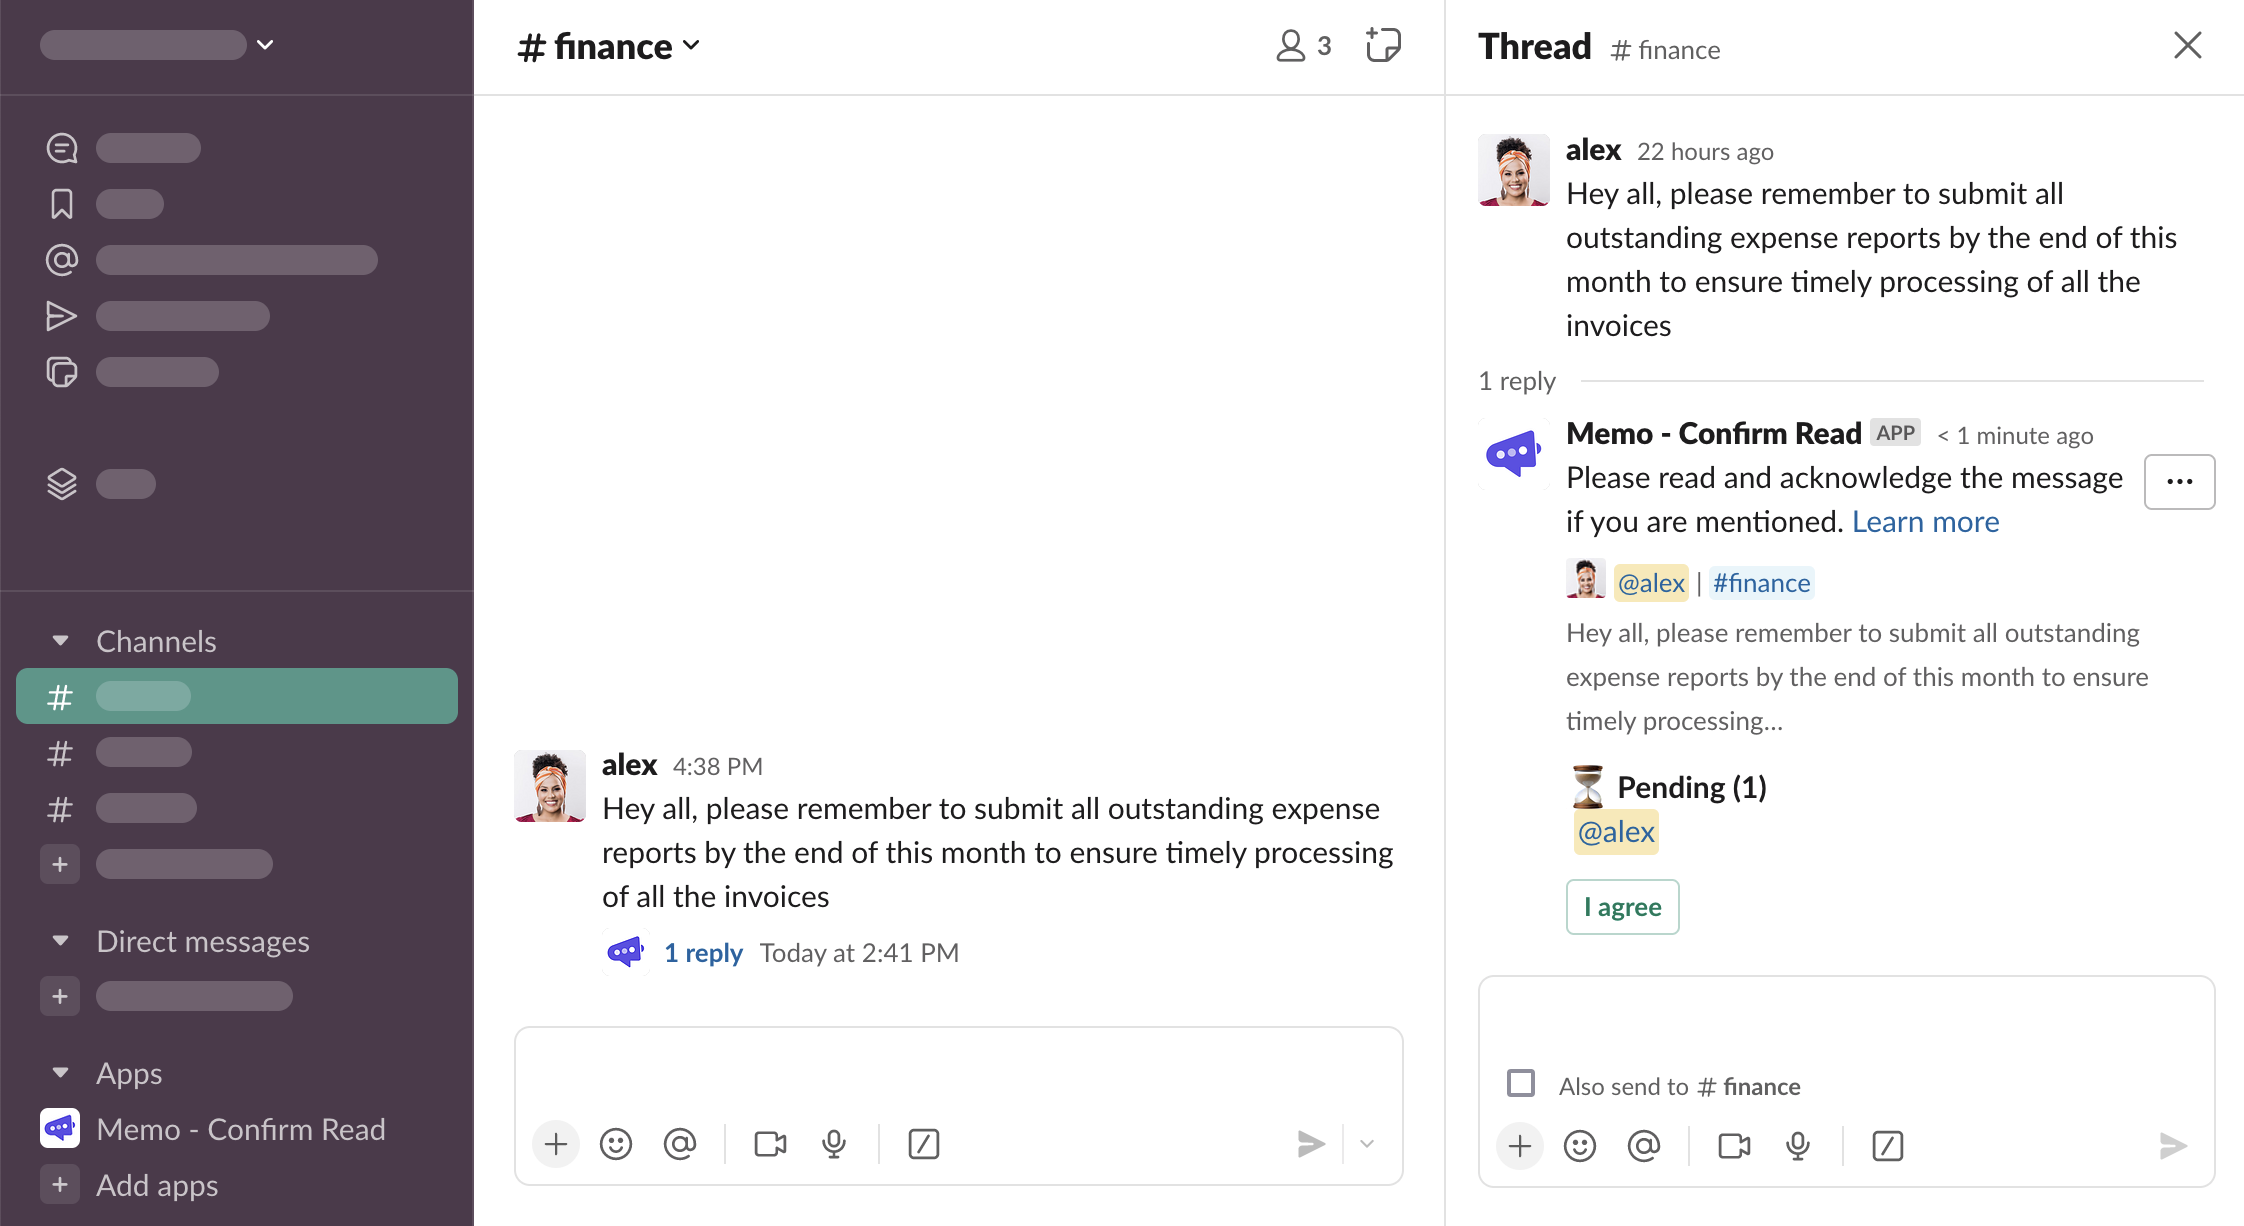This screenshot has width=2244, height=1226.
Task: Open slash shortcuts in channel composer
Action: pyautogui.click(x=923, y=1143)
